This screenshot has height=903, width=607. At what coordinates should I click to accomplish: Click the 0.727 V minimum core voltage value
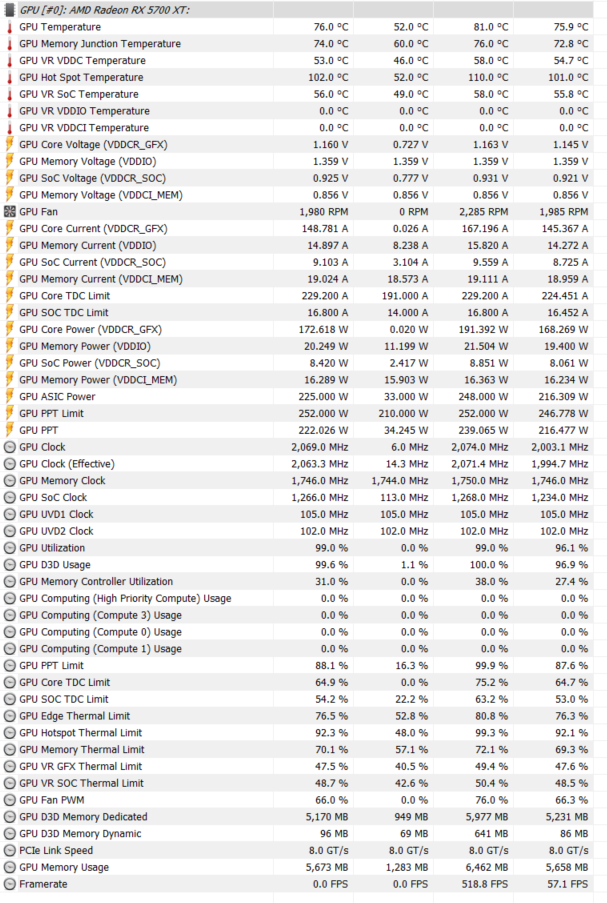[x=411, y=145]
